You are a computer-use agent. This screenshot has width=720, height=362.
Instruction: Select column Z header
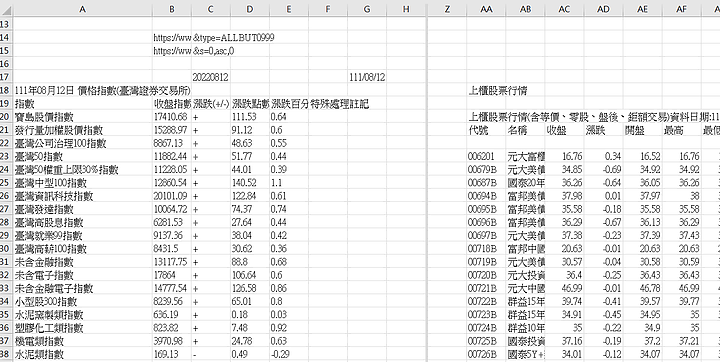pyautogui.click(x=447, y=8)
